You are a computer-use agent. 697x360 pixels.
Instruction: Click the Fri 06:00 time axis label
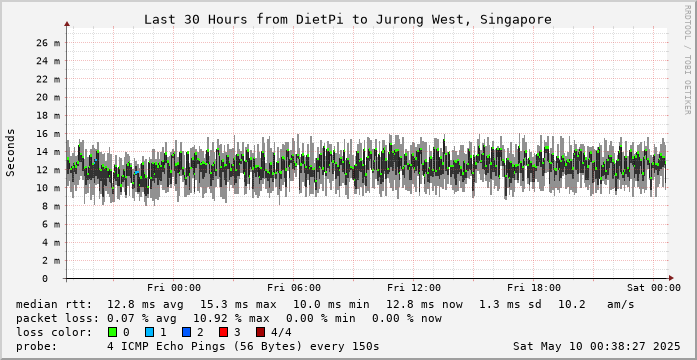pos(294,288)
